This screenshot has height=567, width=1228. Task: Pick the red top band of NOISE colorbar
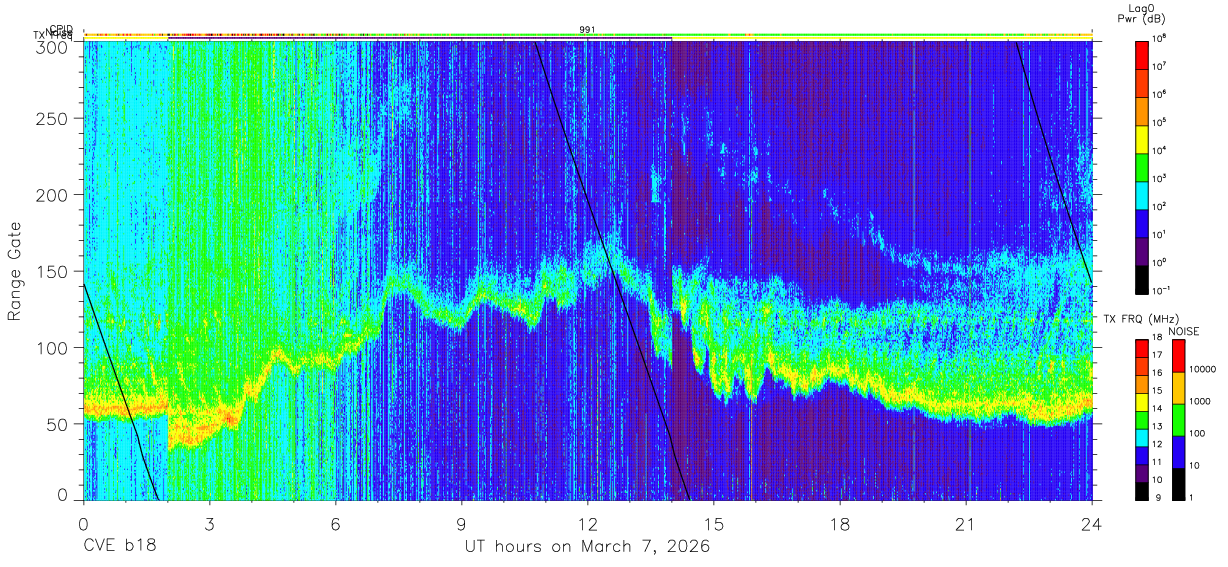[1177, 355]
